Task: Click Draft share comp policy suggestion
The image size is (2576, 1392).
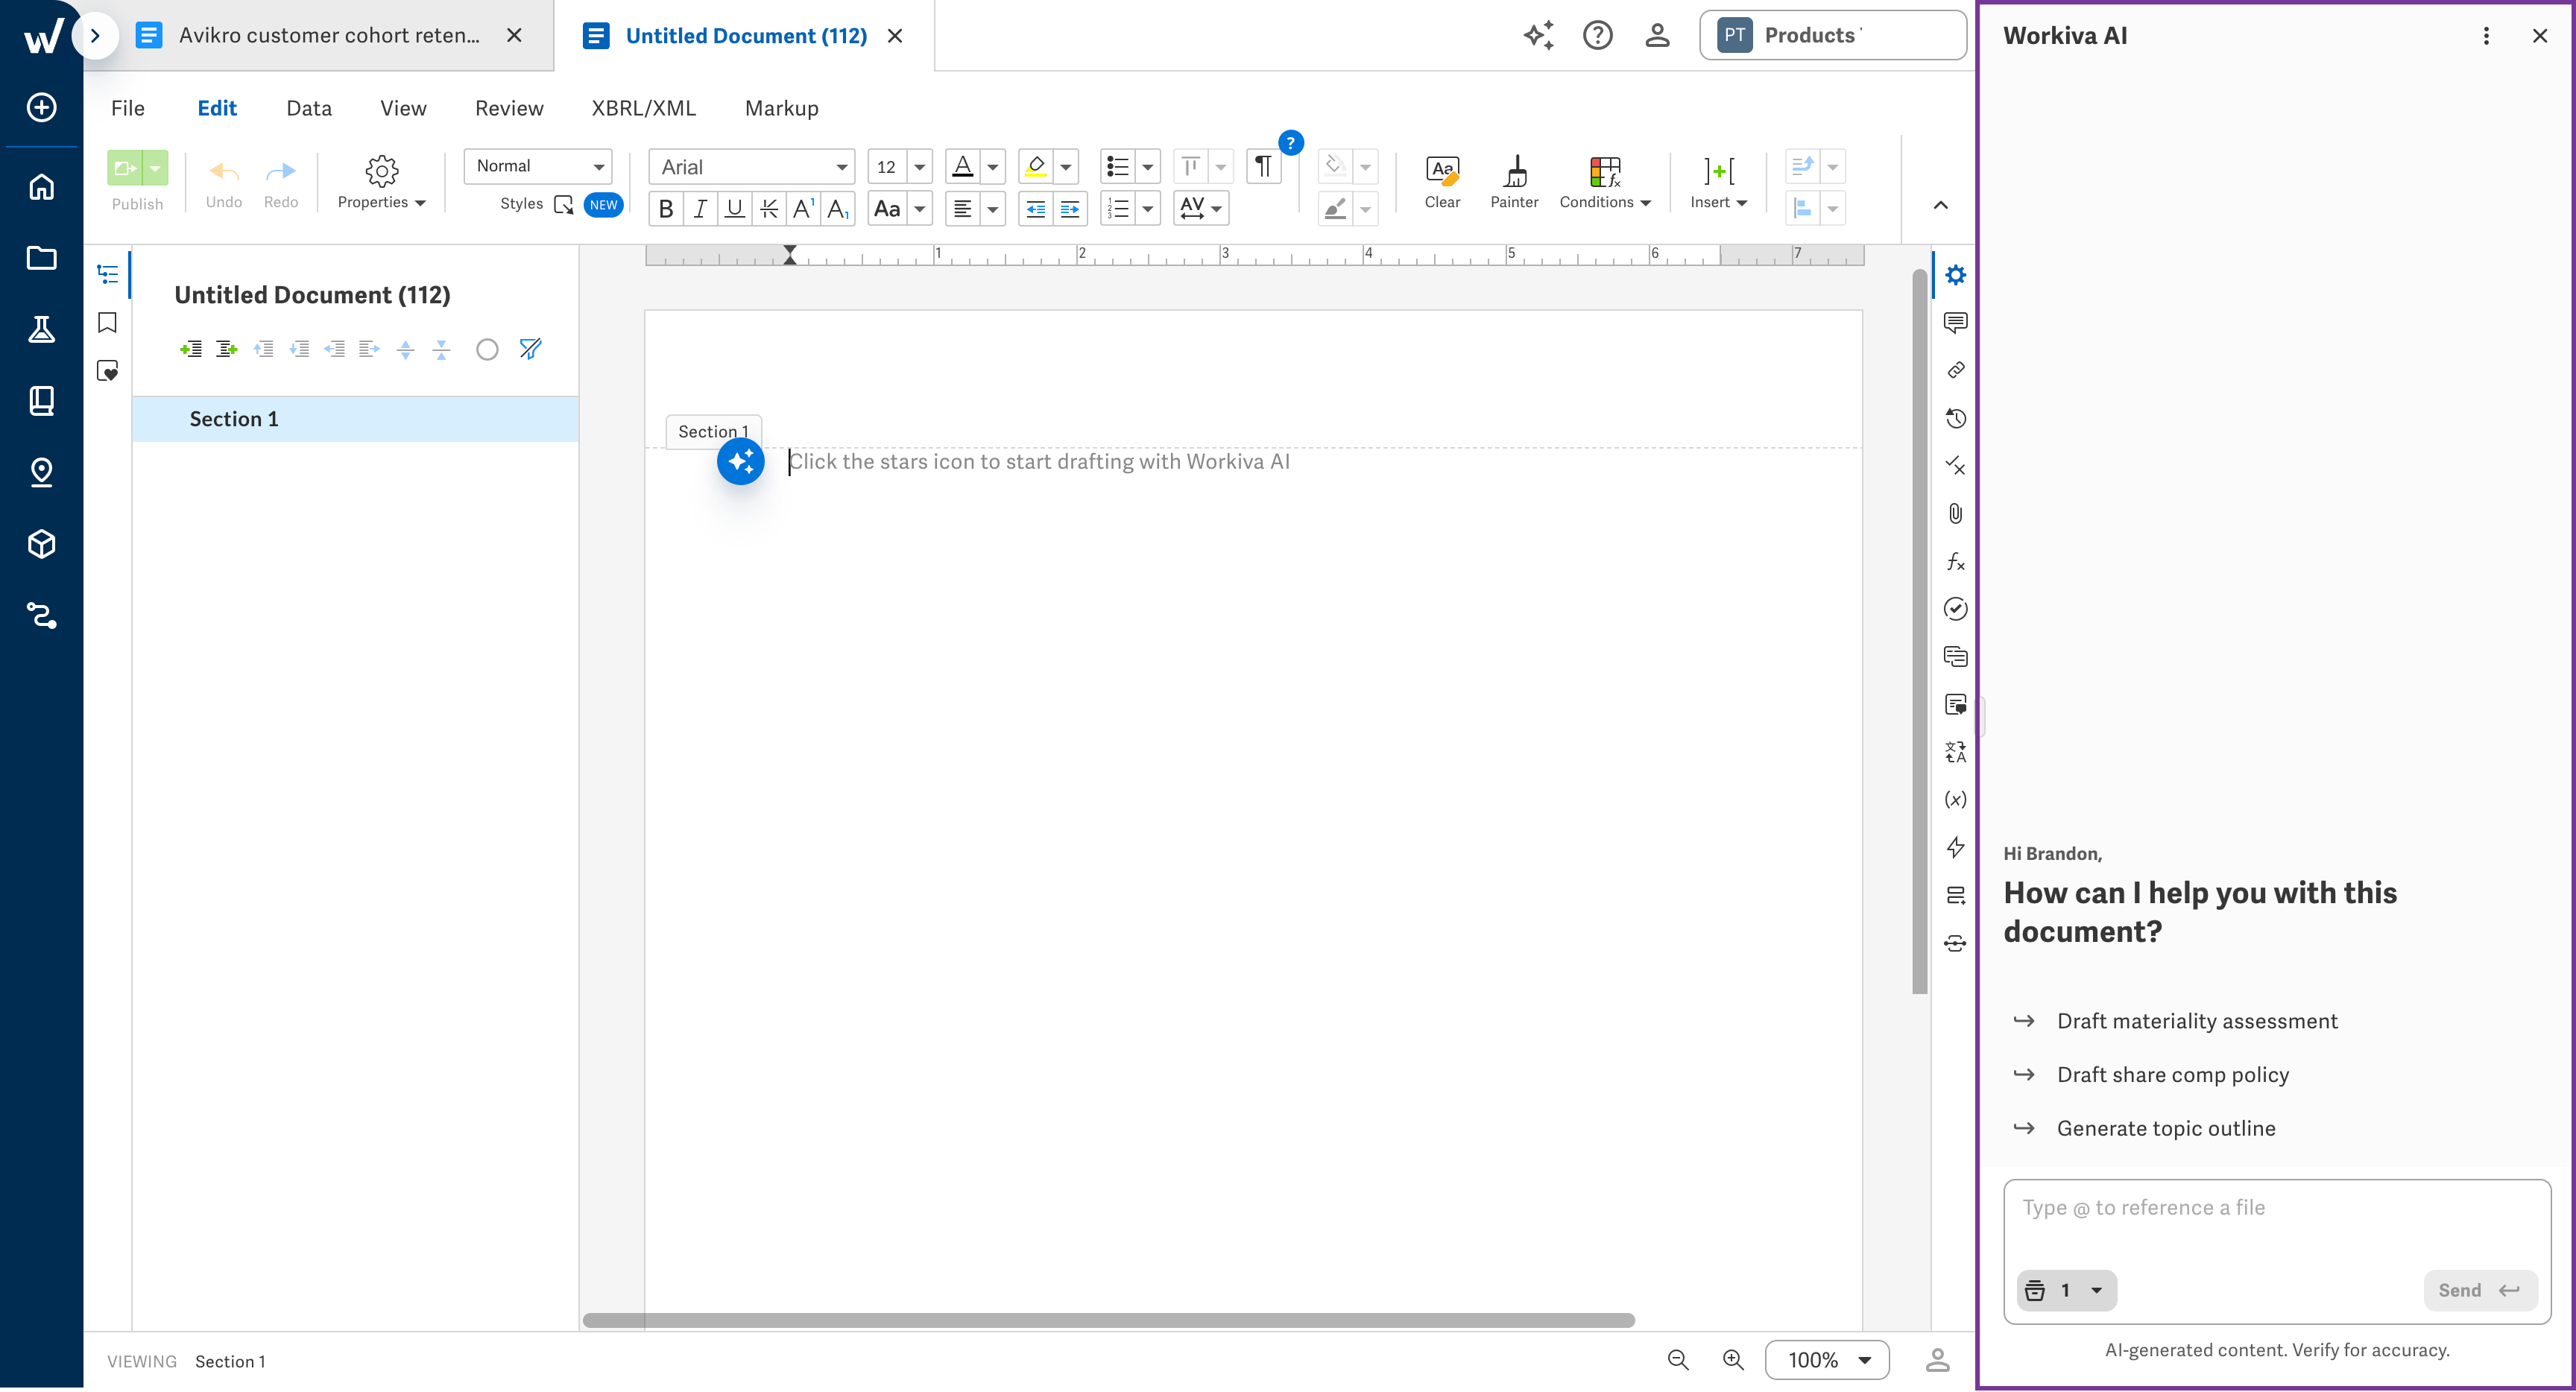Action: pos(2172,1075)
